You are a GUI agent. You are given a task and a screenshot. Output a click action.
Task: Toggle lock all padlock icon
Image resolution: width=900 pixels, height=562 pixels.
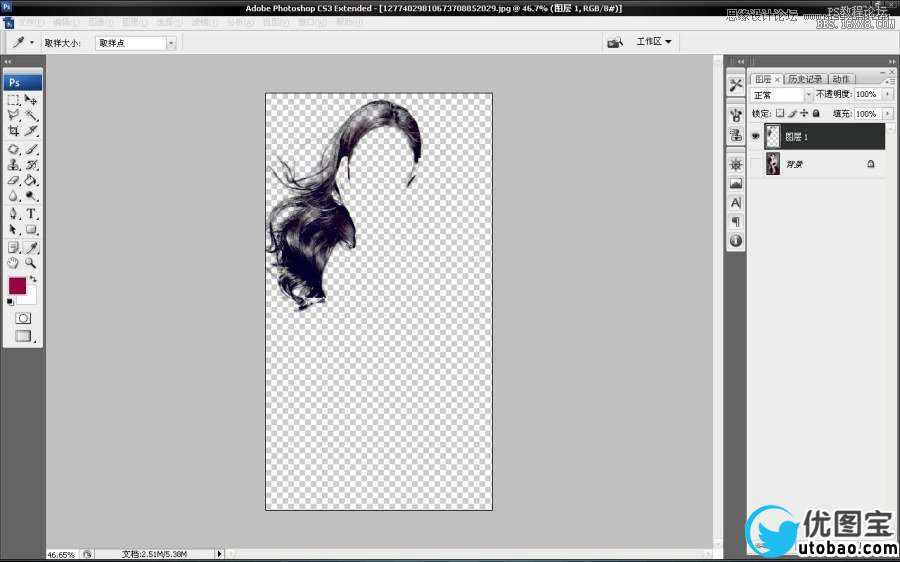click(x=816, y=114)
